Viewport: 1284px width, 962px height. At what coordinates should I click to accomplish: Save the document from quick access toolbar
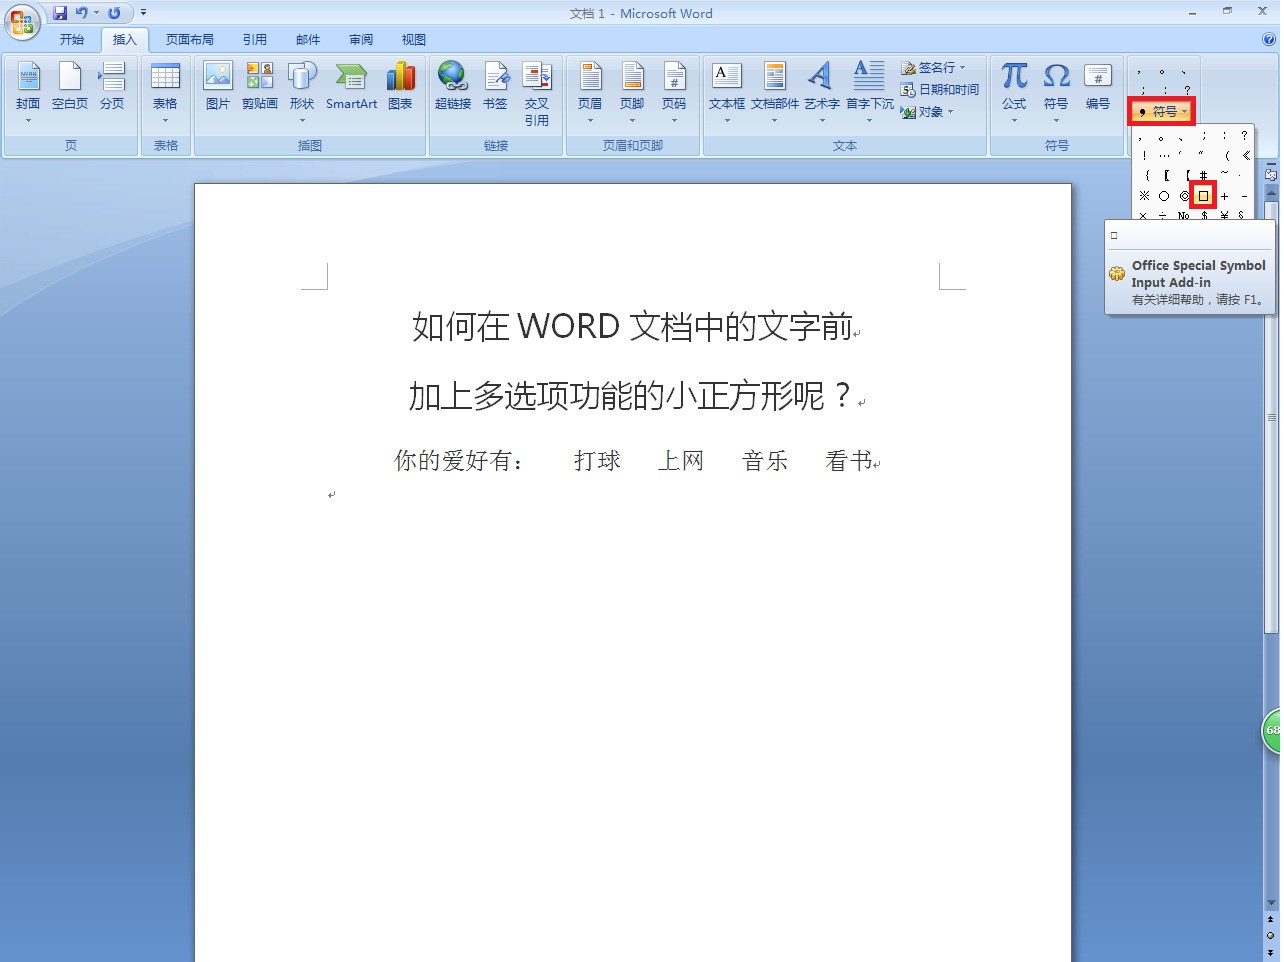(60, 13)
